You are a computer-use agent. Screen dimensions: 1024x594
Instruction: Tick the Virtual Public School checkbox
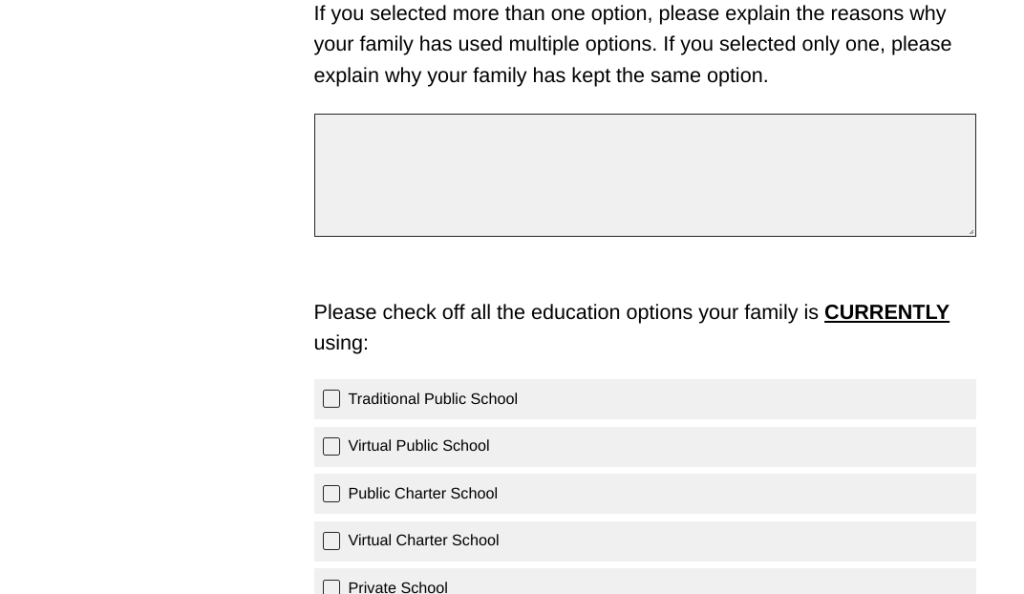click(x=332, y=447)
